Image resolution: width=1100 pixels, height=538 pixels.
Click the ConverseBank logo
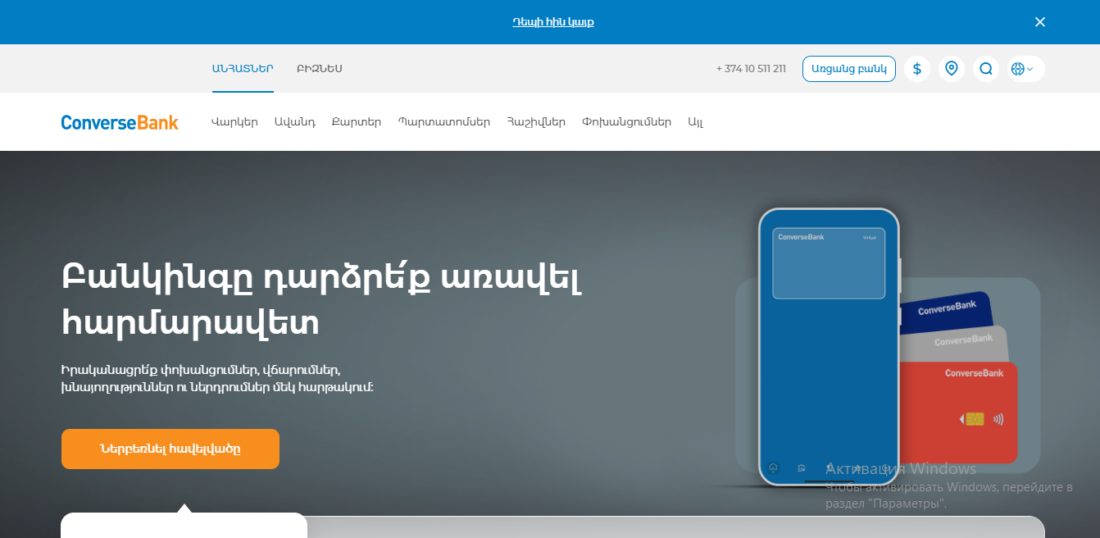click(x=119, y=122)
